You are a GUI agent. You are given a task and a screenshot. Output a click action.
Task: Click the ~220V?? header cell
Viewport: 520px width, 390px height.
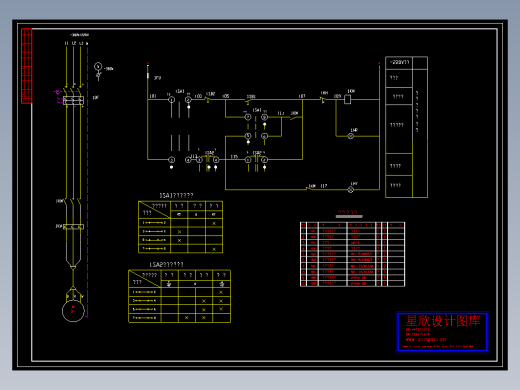pos(399,62)
